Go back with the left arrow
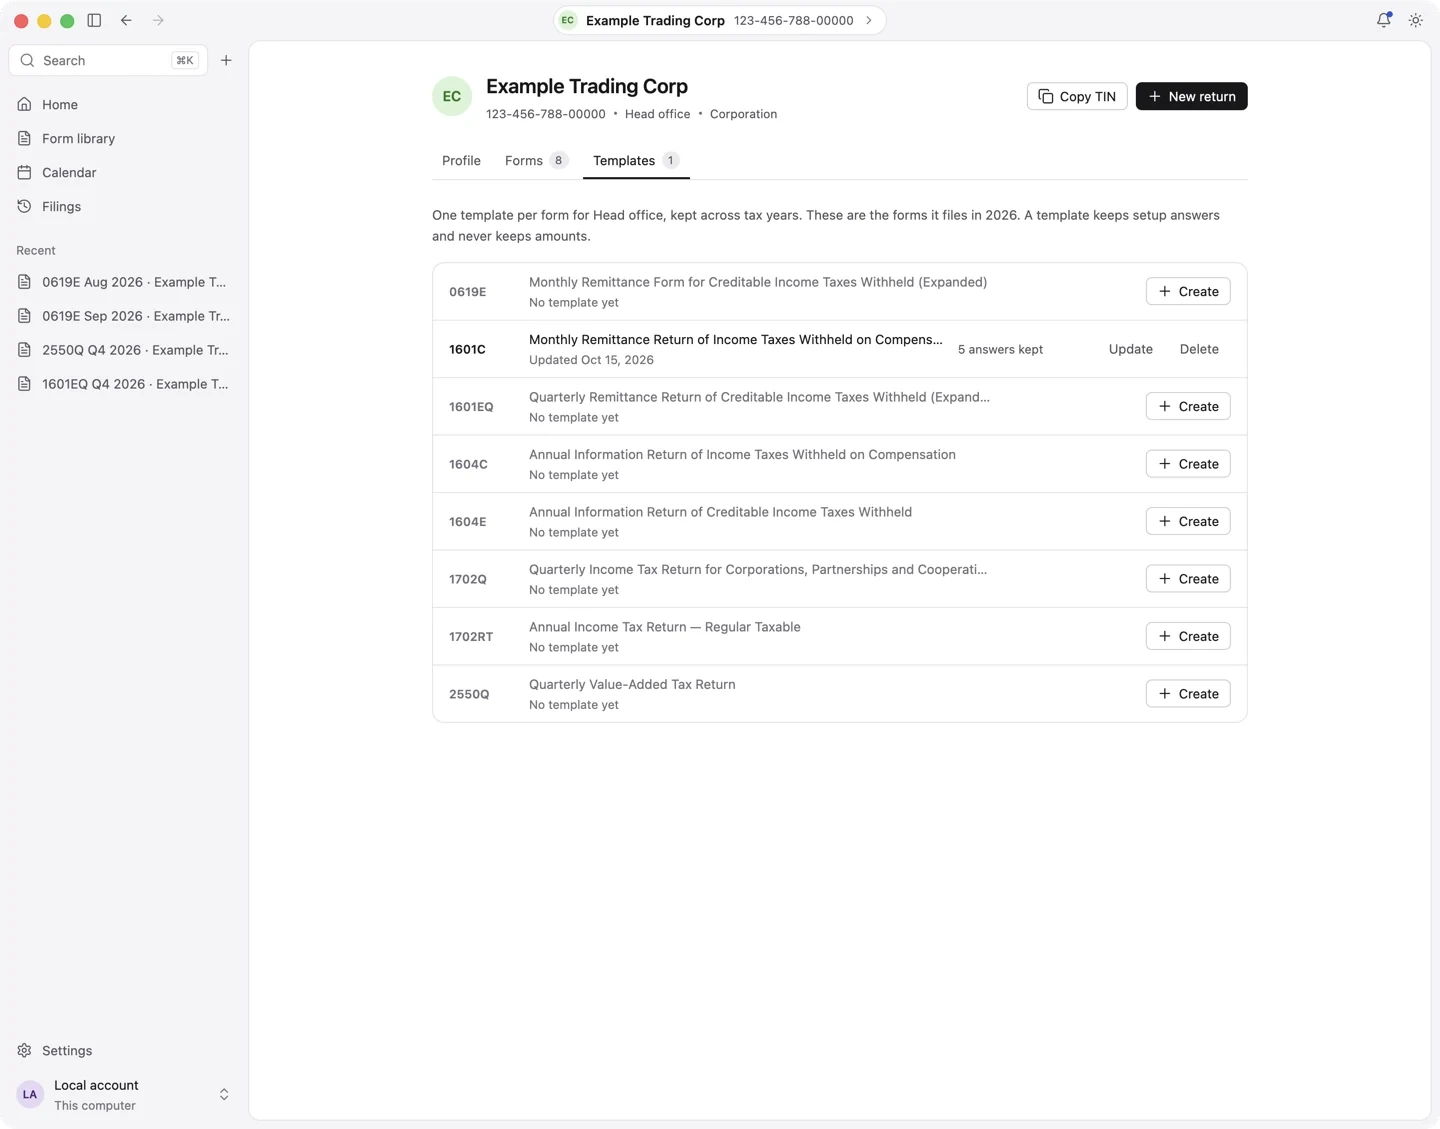This screenshot has height=1129, width=1440. pos(126,20)
